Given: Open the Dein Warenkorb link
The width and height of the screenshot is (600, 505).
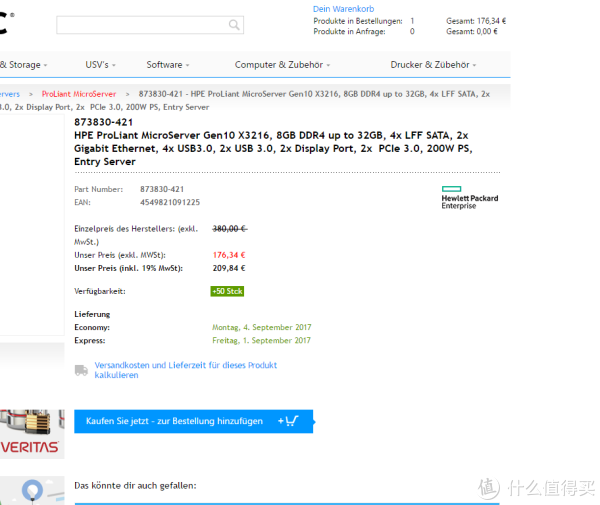Looking at the screenshot, I should (x=343, y=9).
